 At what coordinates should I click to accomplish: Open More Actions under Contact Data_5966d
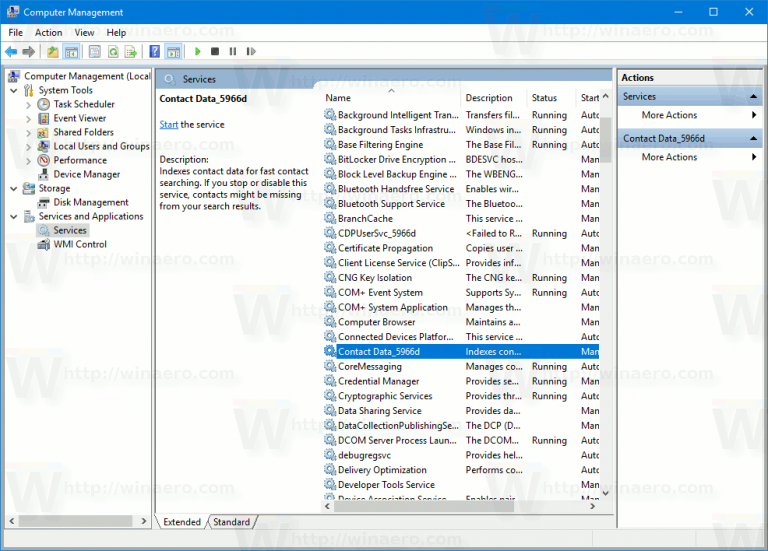click(x=669, y=157)
